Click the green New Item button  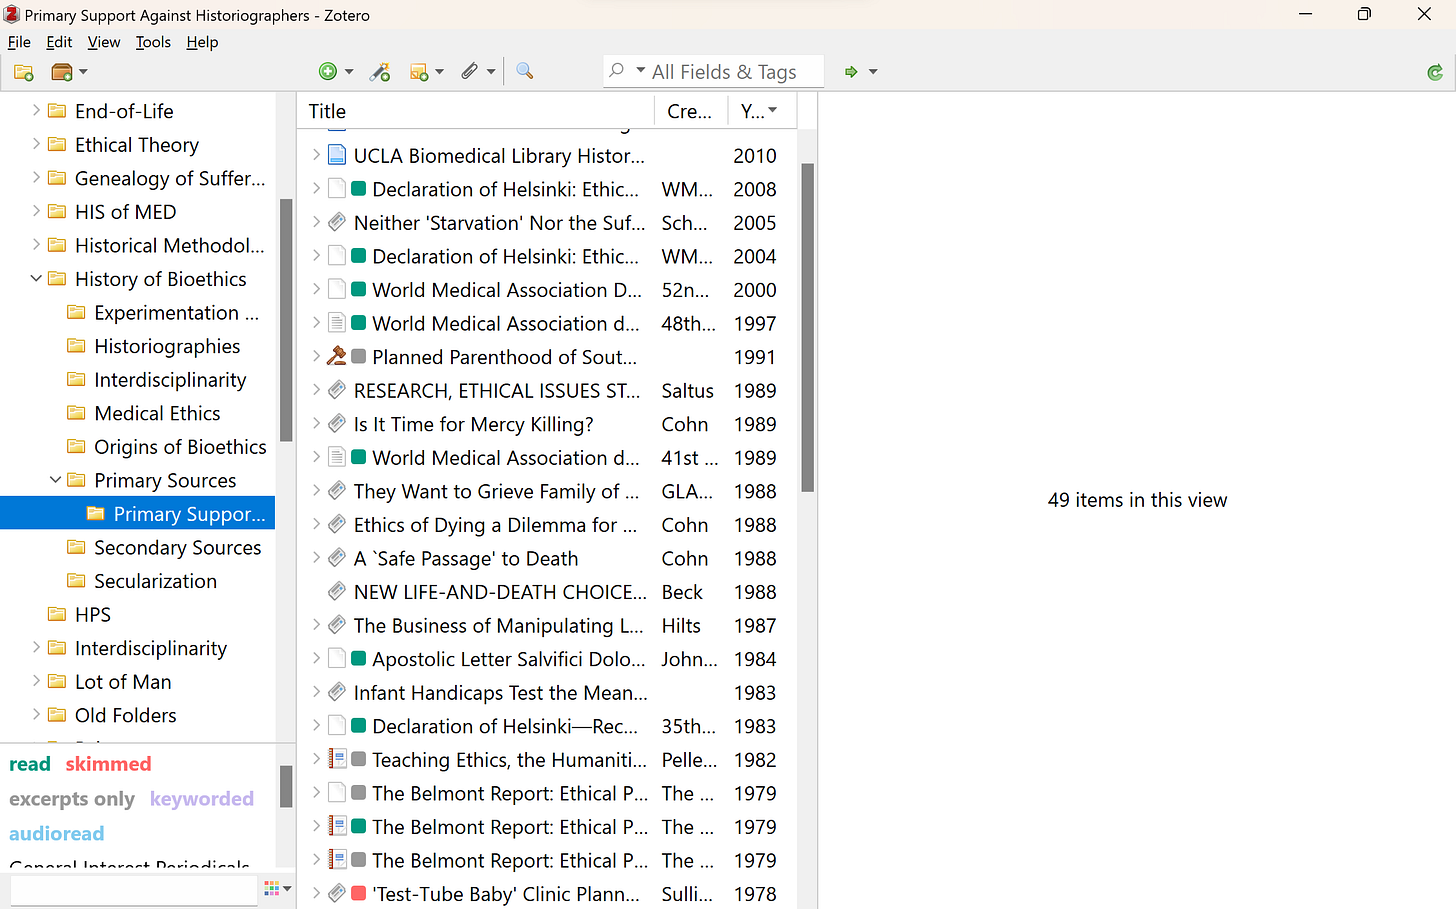point(327,72)
